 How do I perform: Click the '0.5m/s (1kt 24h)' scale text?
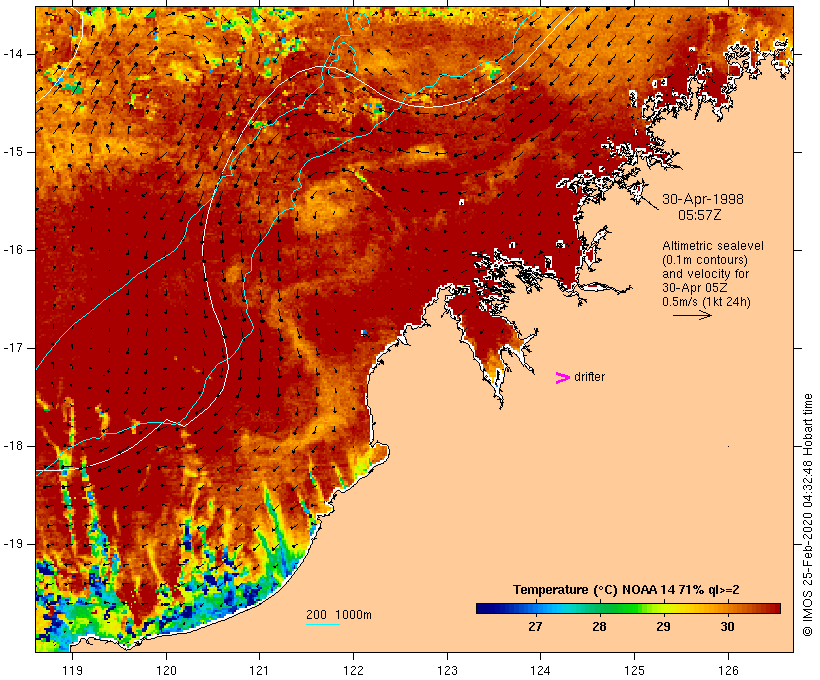pyautogui.click(x=706, y=302)
